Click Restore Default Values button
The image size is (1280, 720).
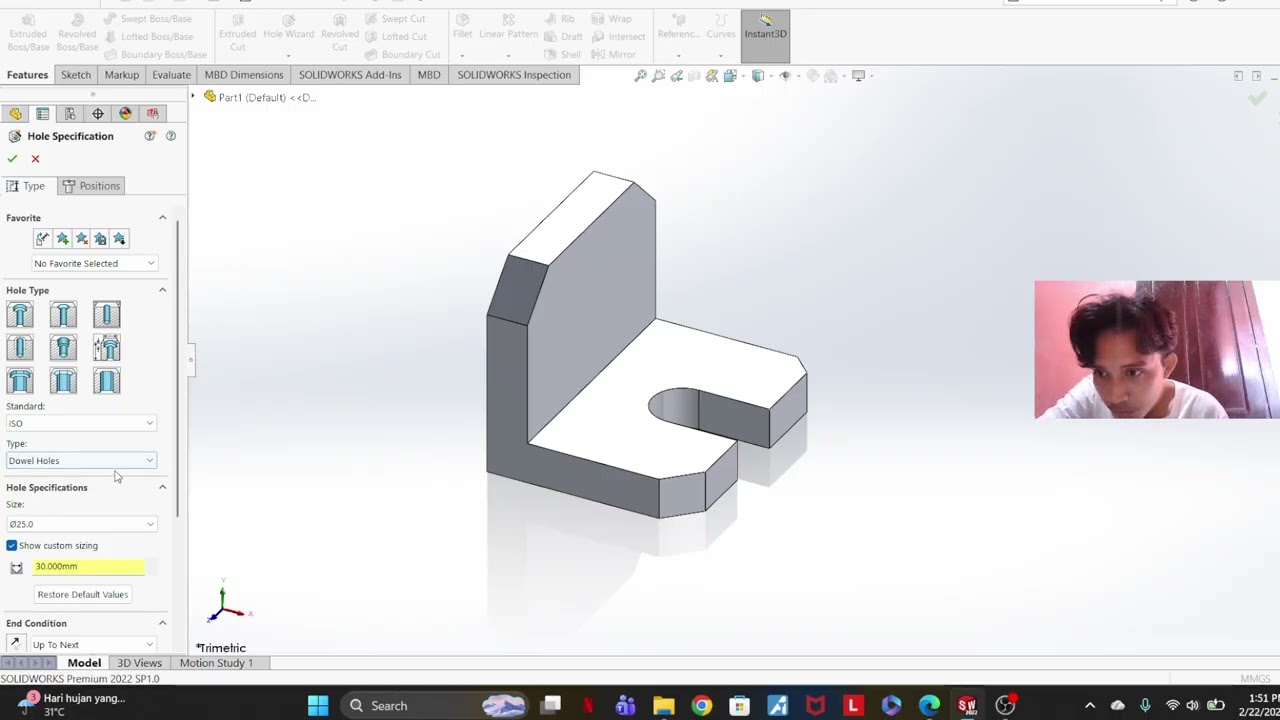[x=83, y=594]
